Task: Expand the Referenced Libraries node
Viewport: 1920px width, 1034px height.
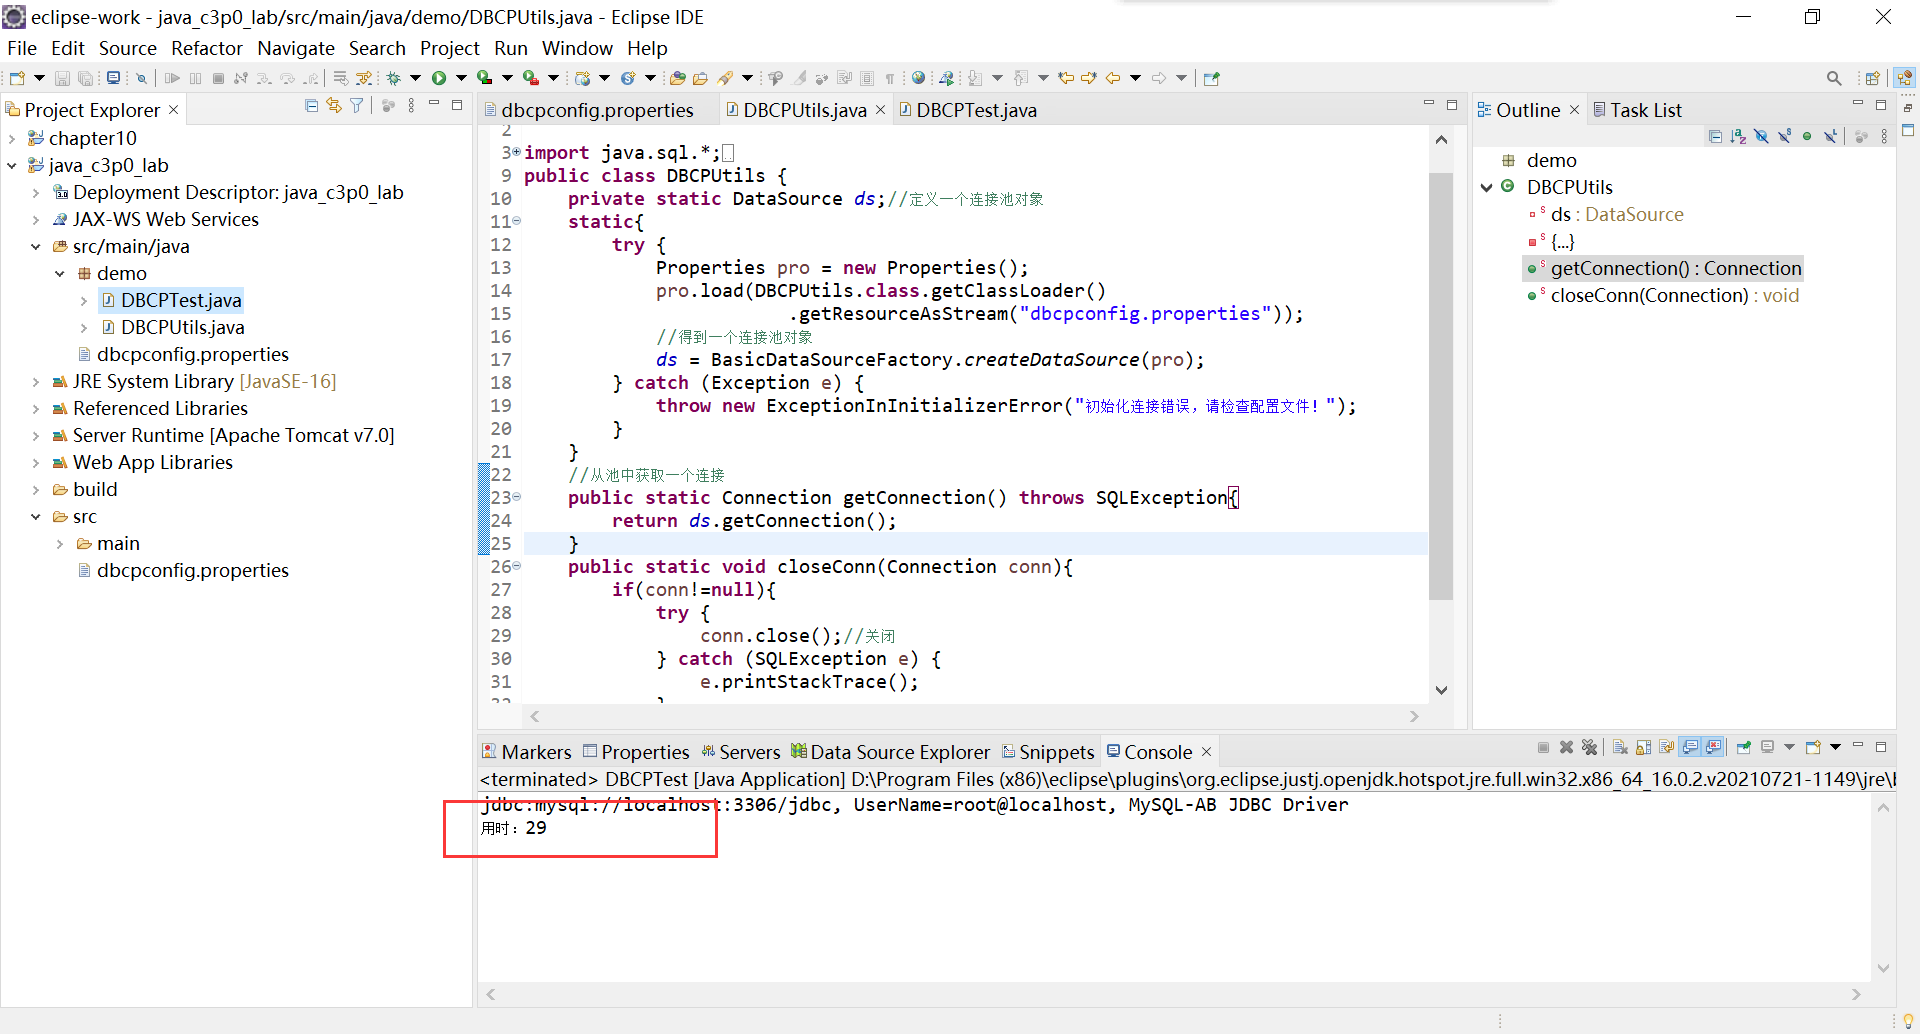Action: (x=36, y=408)
